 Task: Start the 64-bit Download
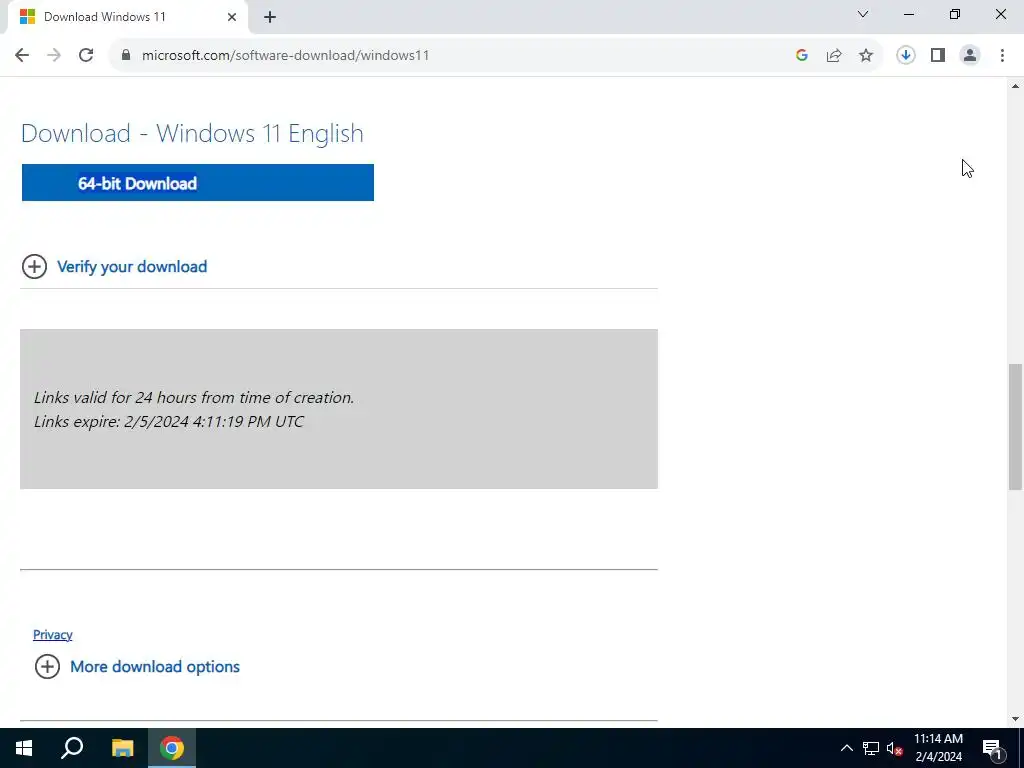point(198,183)
